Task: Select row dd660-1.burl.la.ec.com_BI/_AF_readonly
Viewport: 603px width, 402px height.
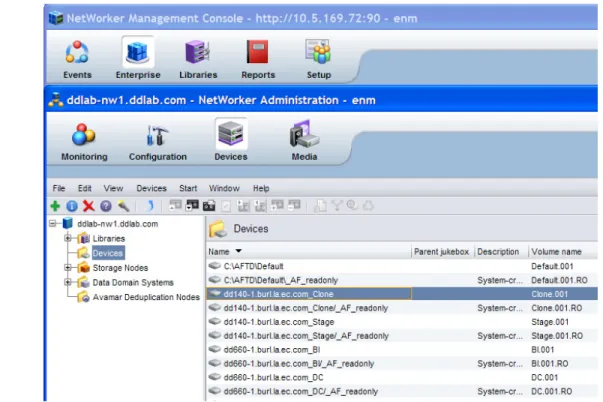Action: pos(402,363)
